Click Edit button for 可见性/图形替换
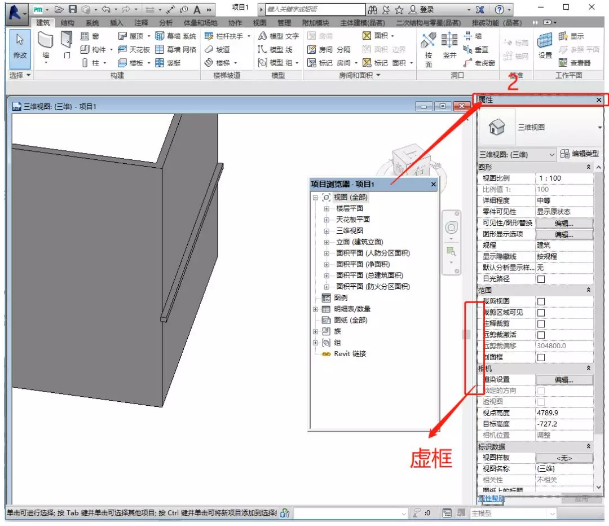609x526 pixels. 564,223
